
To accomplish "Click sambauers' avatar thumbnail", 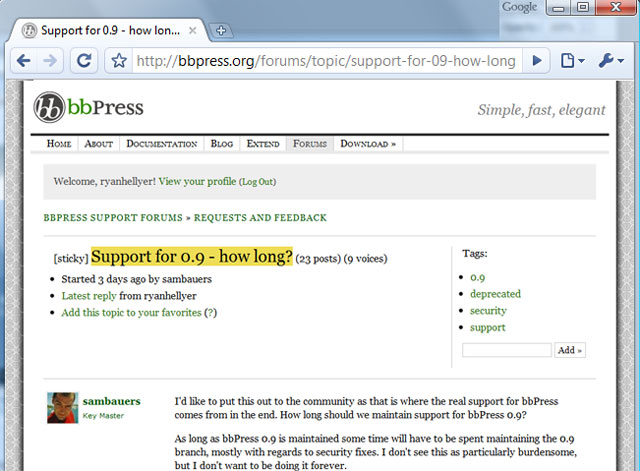I will (x=62, y=407).
